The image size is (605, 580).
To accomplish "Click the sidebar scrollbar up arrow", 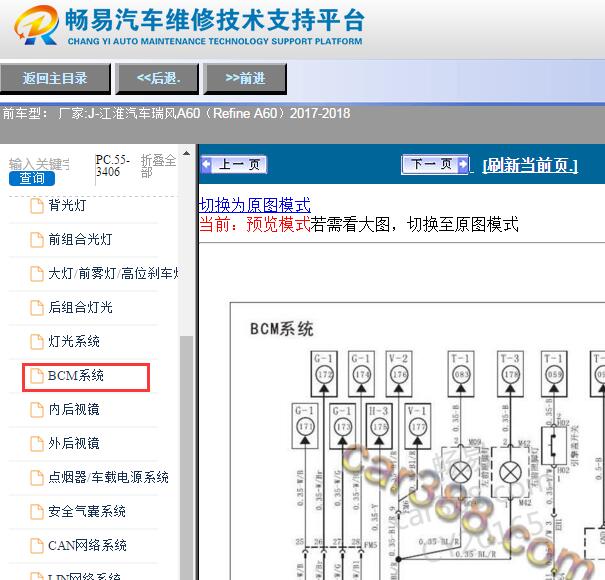I will (x=187, y=153).
